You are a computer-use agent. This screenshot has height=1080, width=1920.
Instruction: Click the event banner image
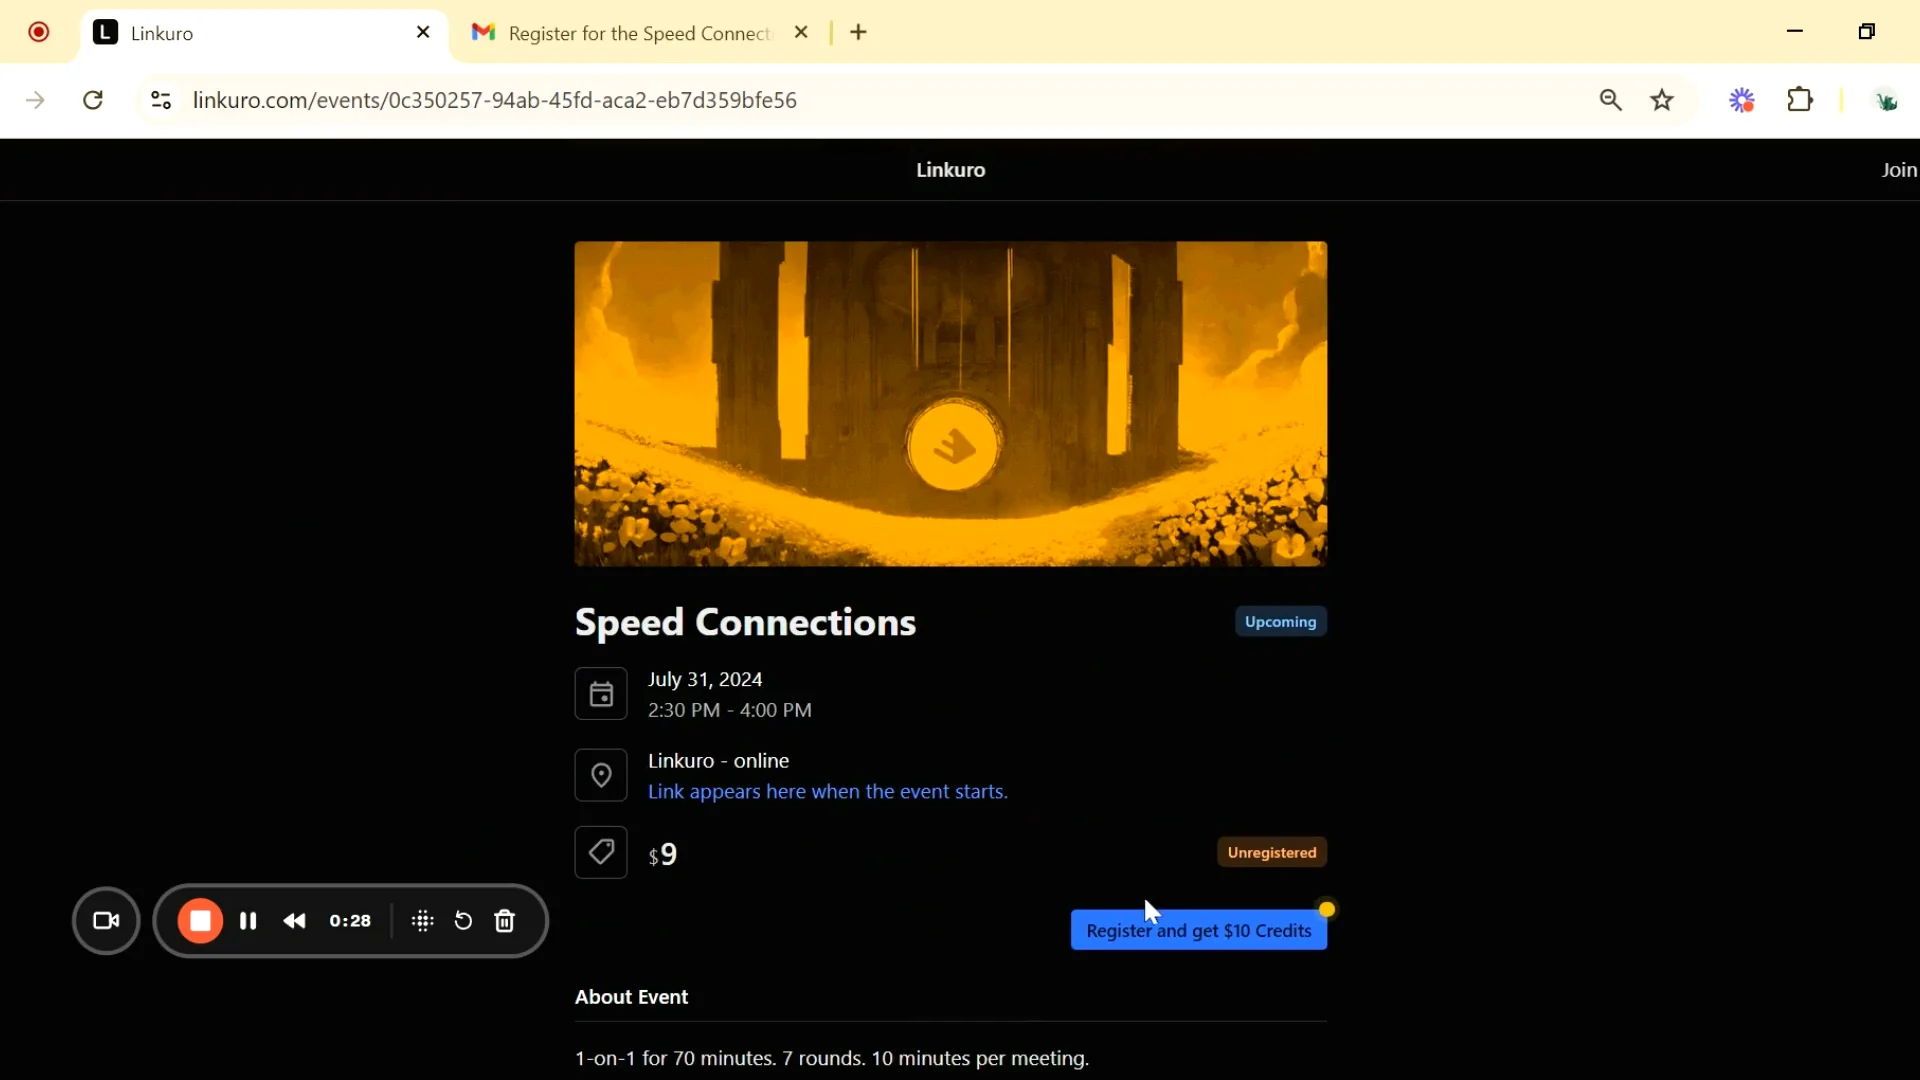(951, 404)
